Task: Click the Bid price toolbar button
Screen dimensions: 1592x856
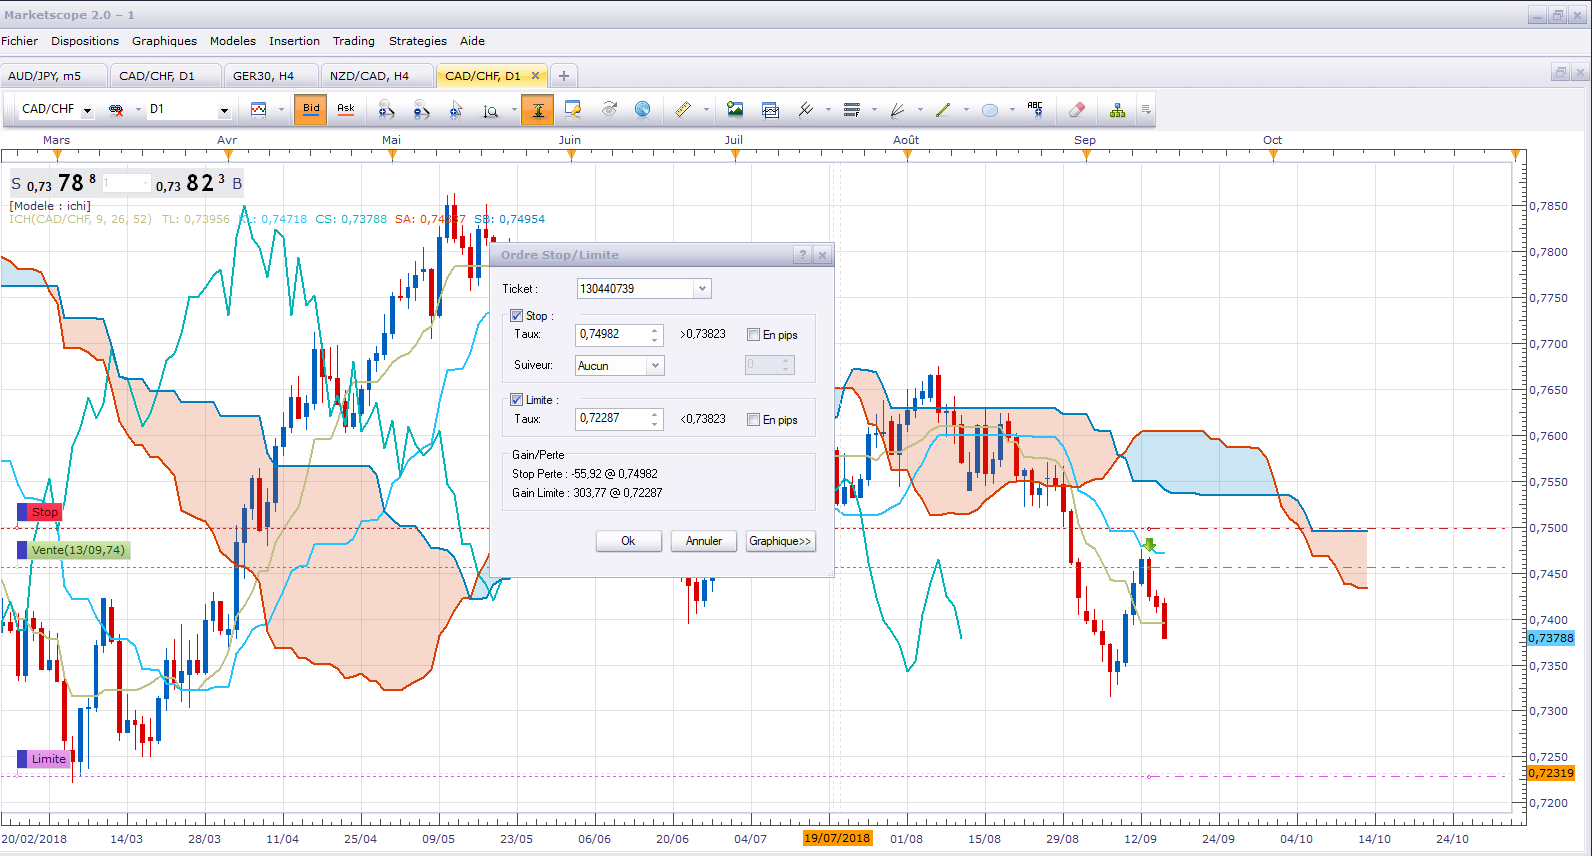Action: pos(311,109)
